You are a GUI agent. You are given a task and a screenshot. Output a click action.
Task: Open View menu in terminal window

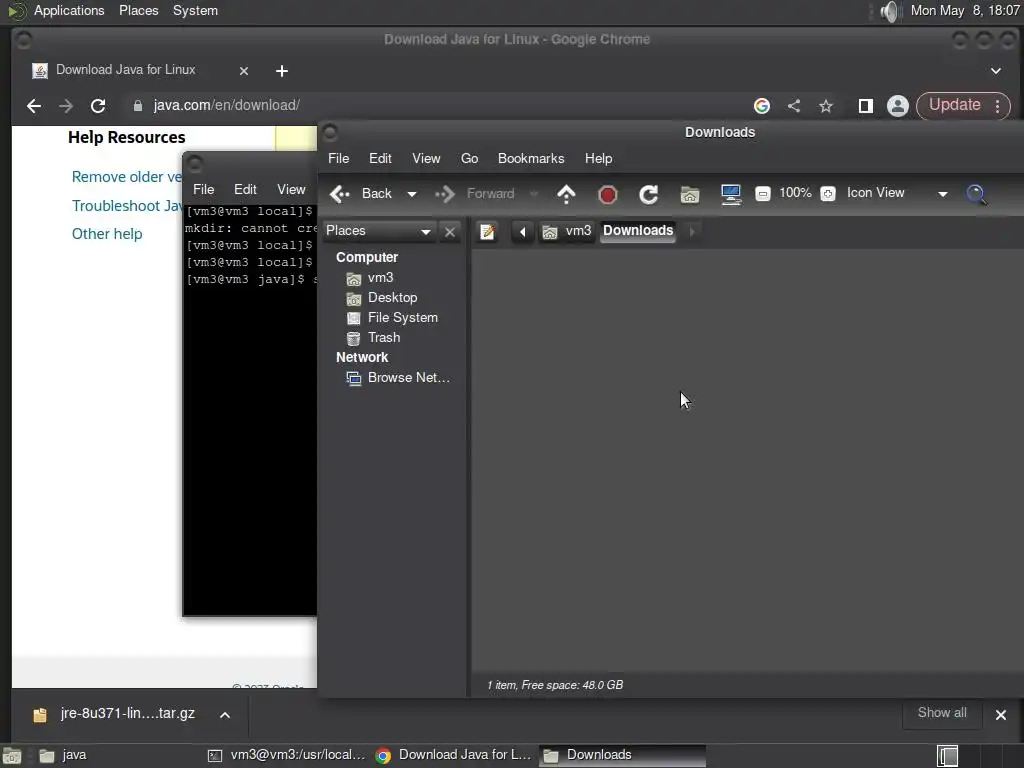tap(291, 189)
